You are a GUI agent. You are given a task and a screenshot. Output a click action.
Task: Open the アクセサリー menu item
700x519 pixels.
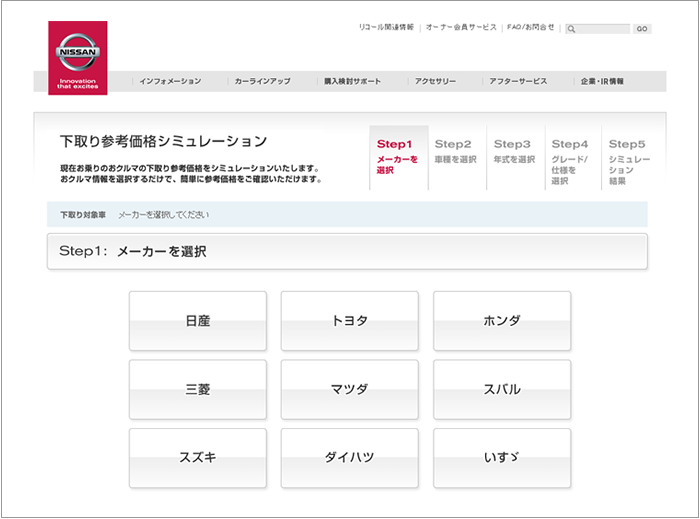coord(436,81)
